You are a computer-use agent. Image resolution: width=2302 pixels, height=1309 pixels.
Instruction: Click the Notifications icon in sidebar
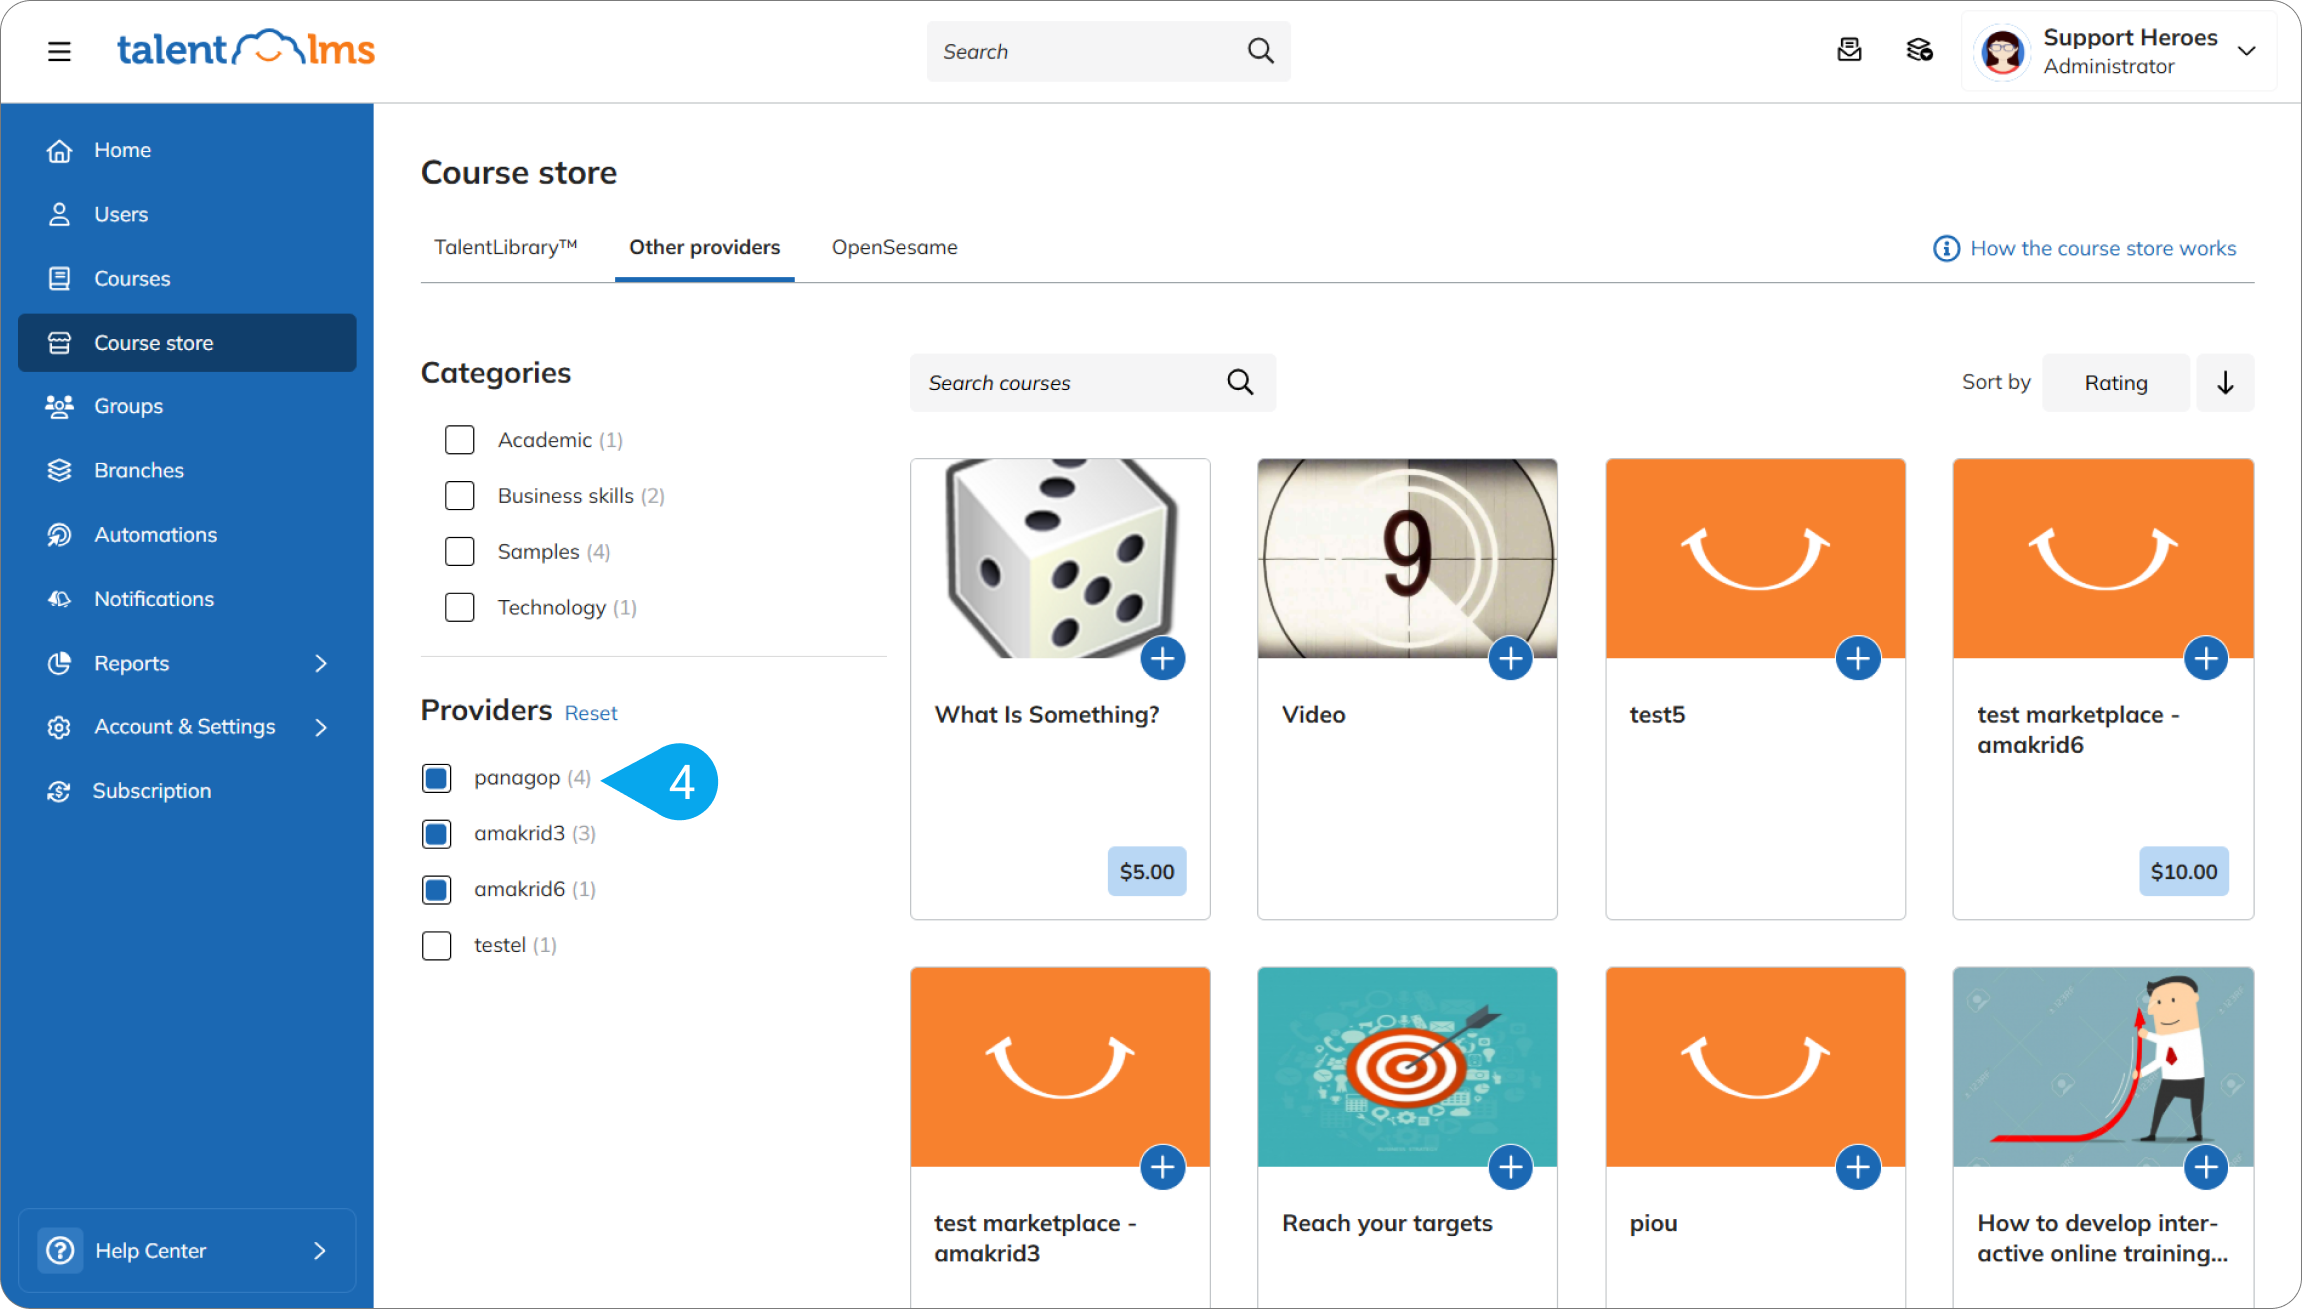coord(60,598)
